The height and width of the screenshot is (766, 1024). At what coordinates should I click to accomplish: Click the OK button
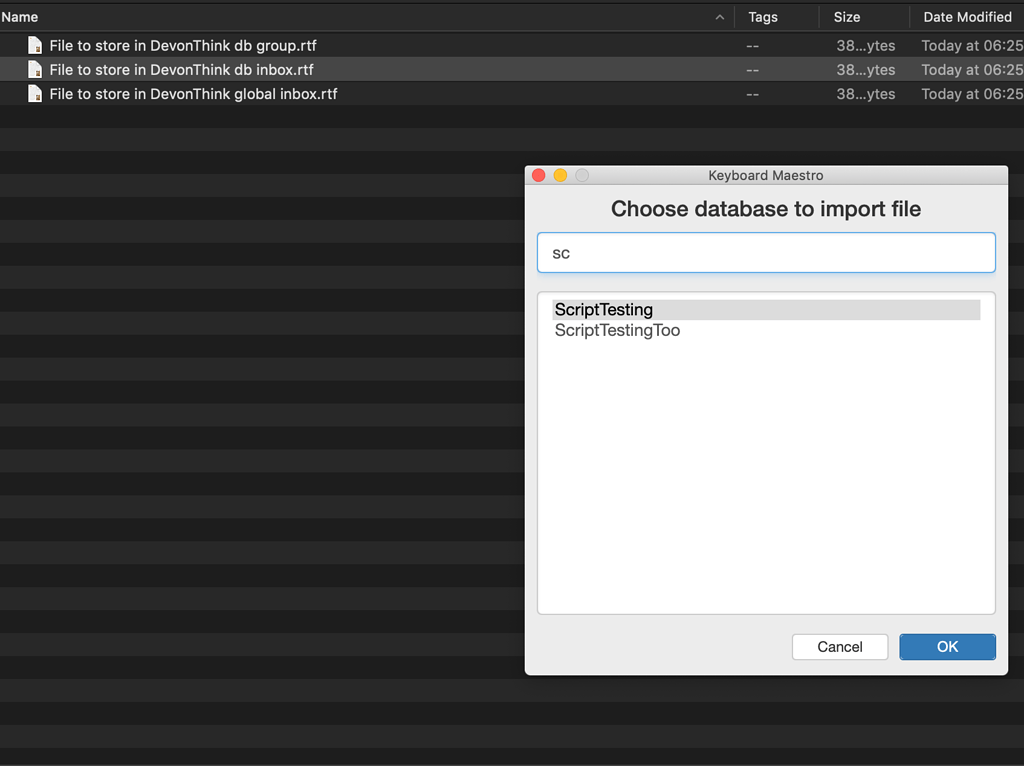(947, 646)
